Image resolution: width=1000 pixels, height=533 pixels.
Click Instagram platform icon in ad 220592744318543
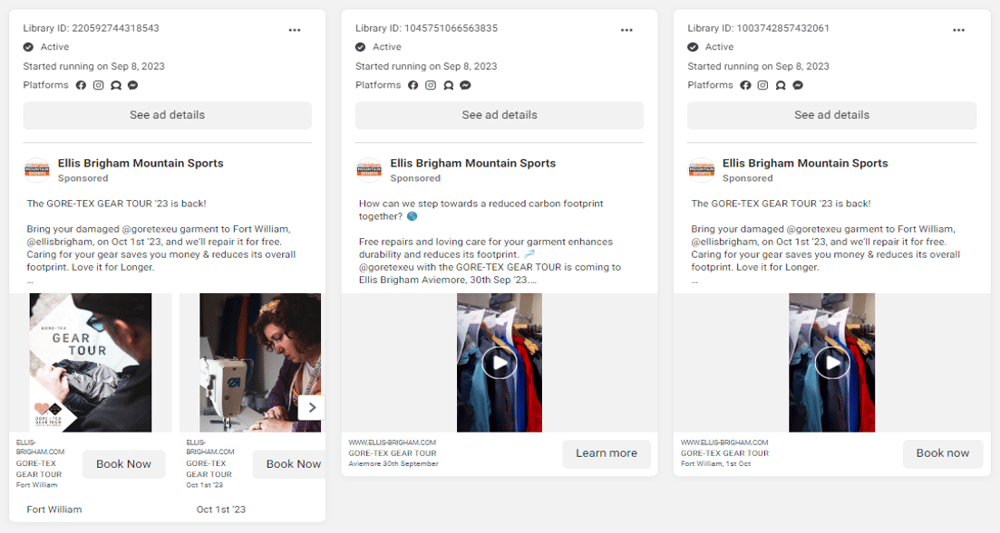tap(98, 85)
